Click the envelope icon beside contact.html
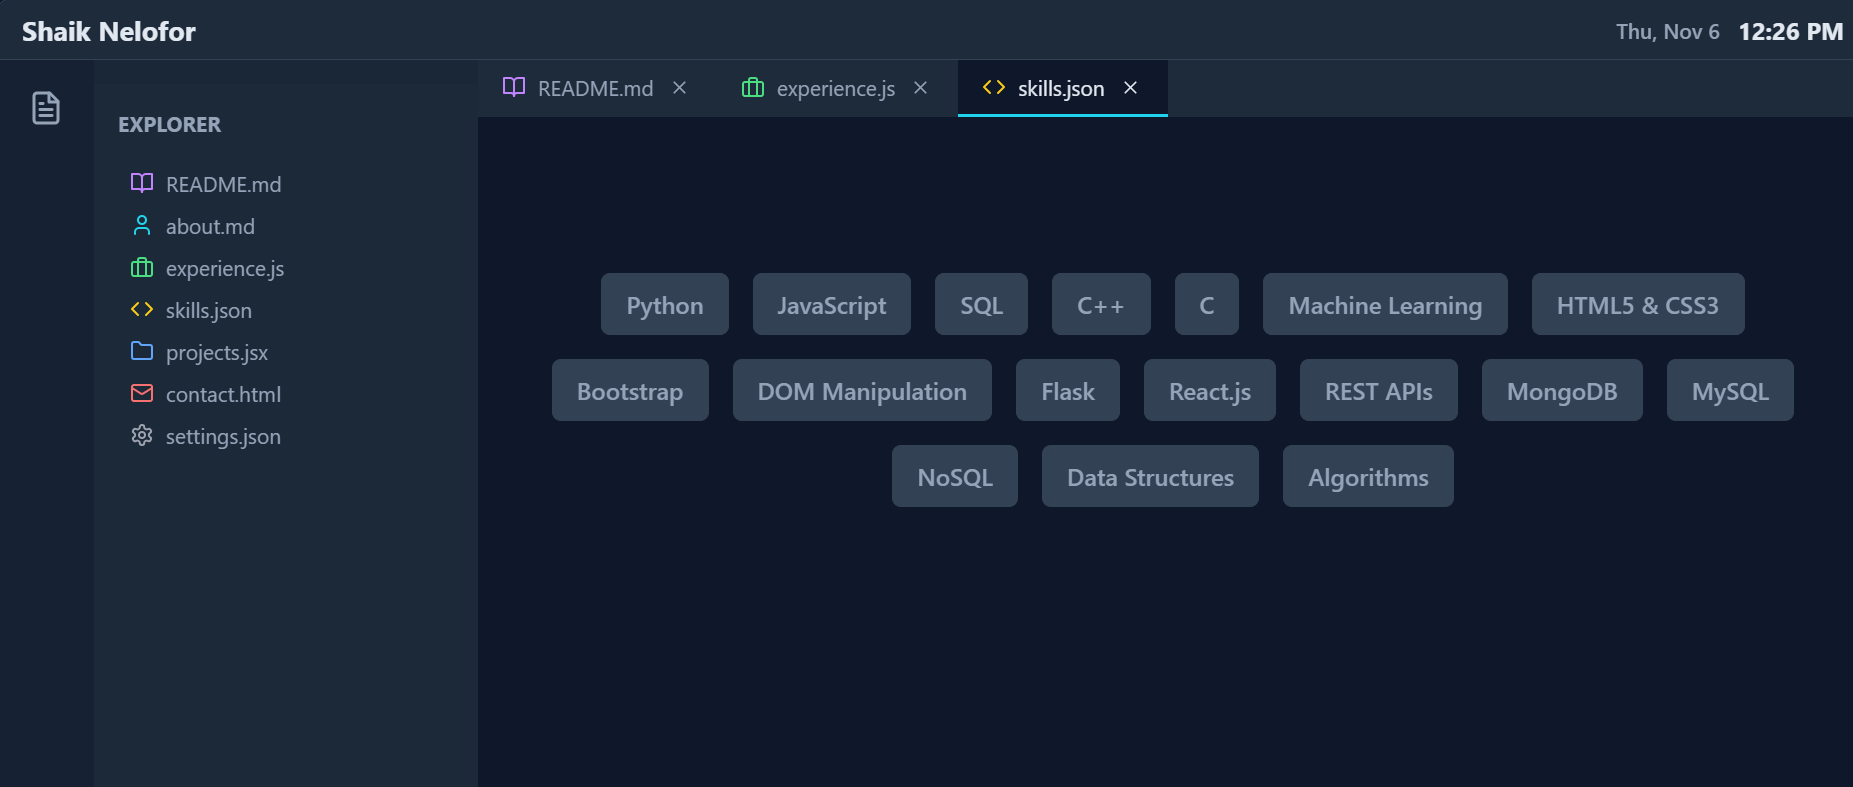This screenshot has width=1853, height=787. (x=142, y=393)
